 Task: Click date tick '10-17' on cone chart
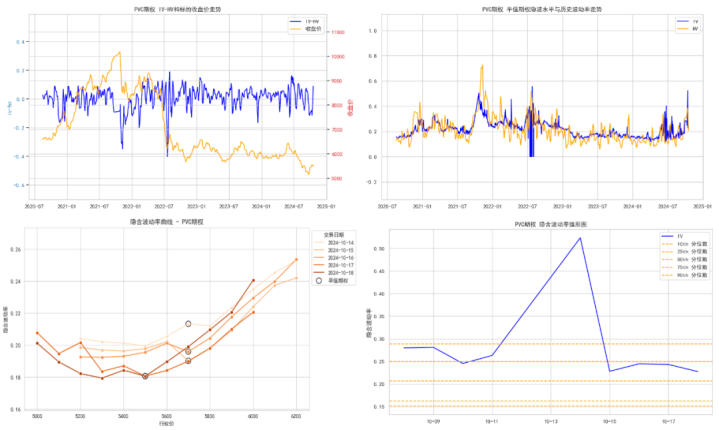[668, 421]
